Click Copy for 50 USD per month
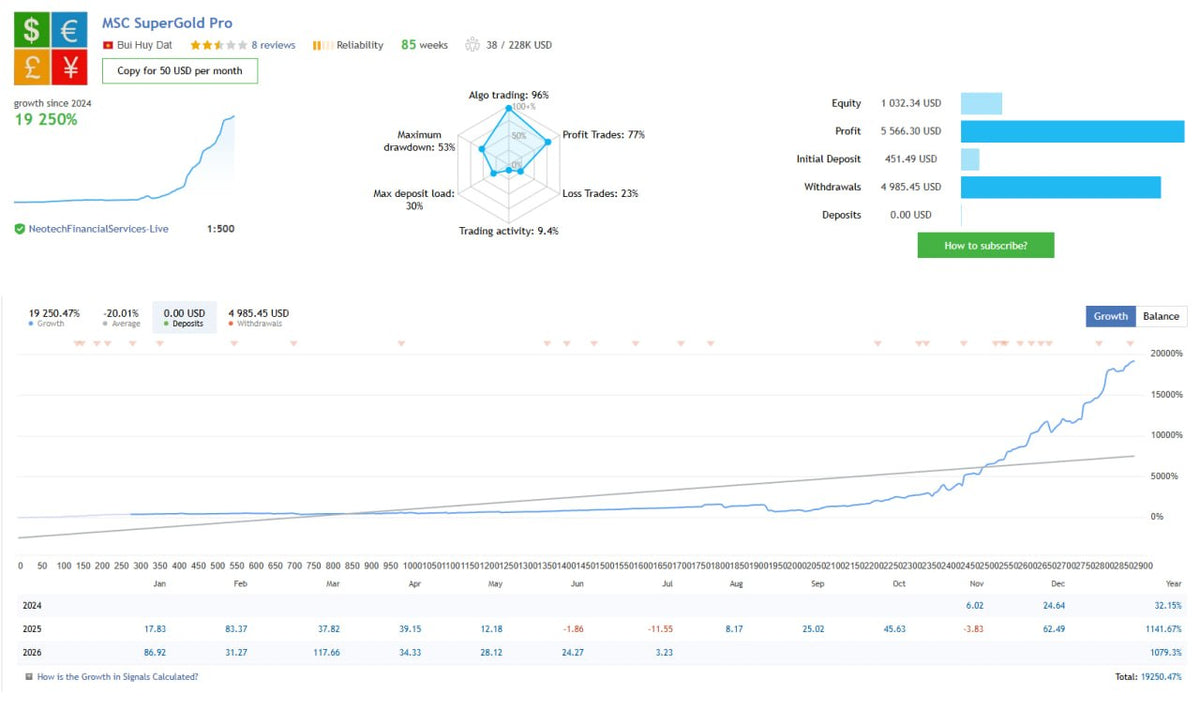Viewport: 1200px width, 710px height. 180,71
